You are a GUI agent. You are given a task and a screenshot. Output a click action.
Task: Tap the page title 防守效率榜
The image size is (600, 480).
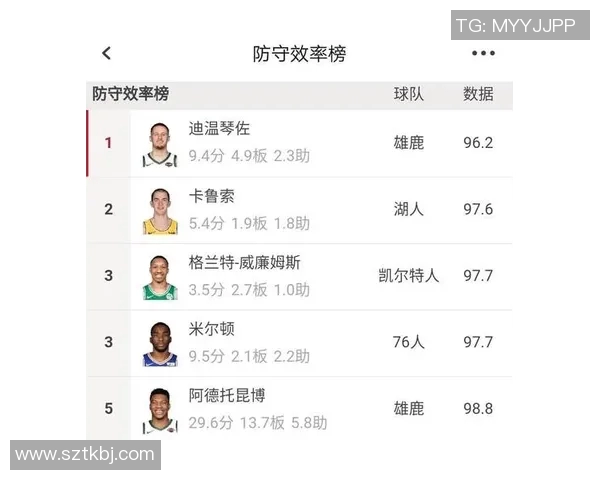[x=299, y=54]
